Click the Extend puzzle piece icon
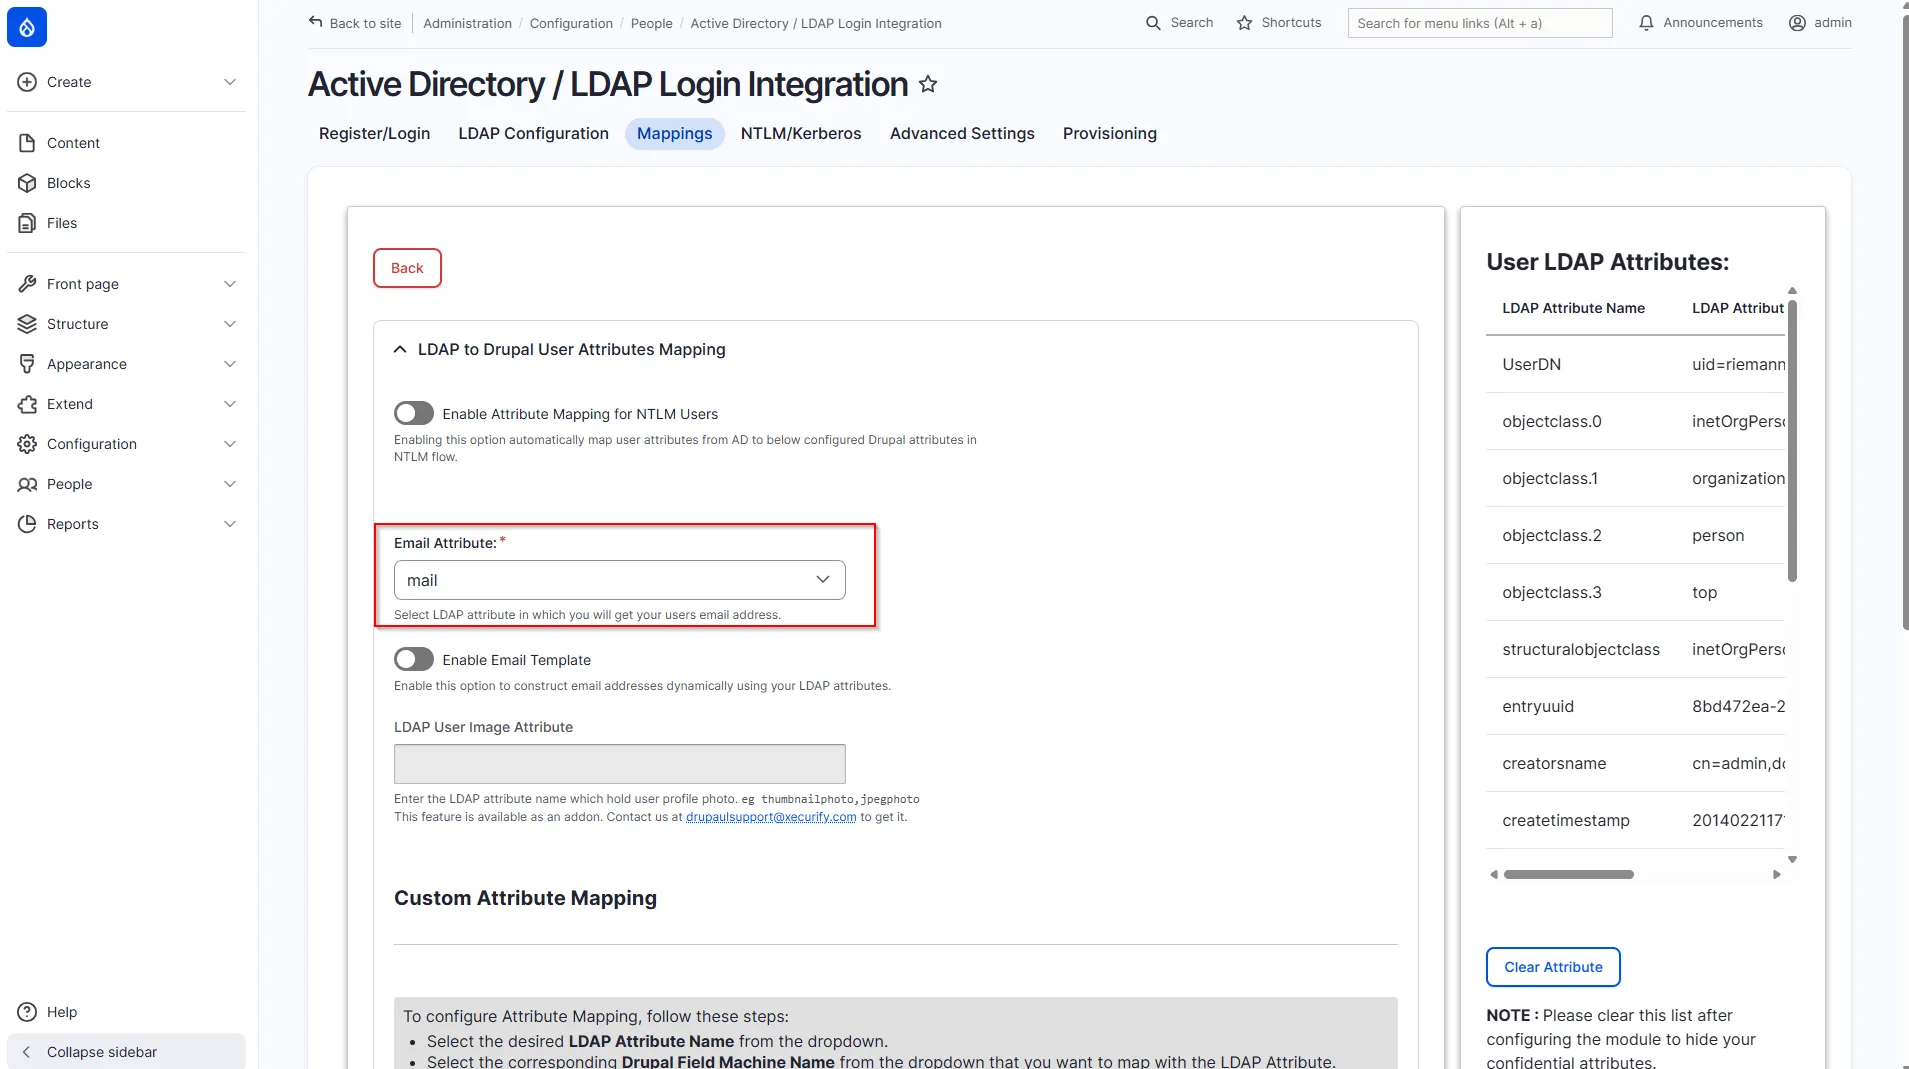 coord(27,404)
